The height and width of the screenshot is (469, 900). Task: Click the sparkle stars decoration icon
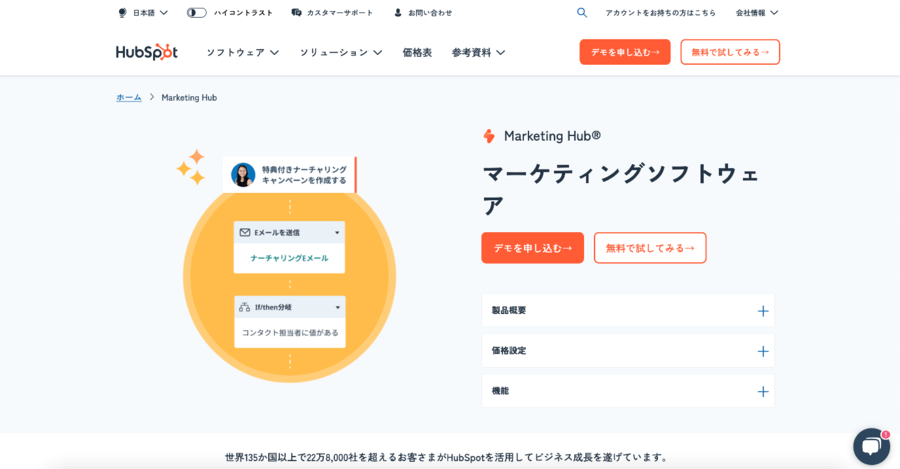click(191, 167)
